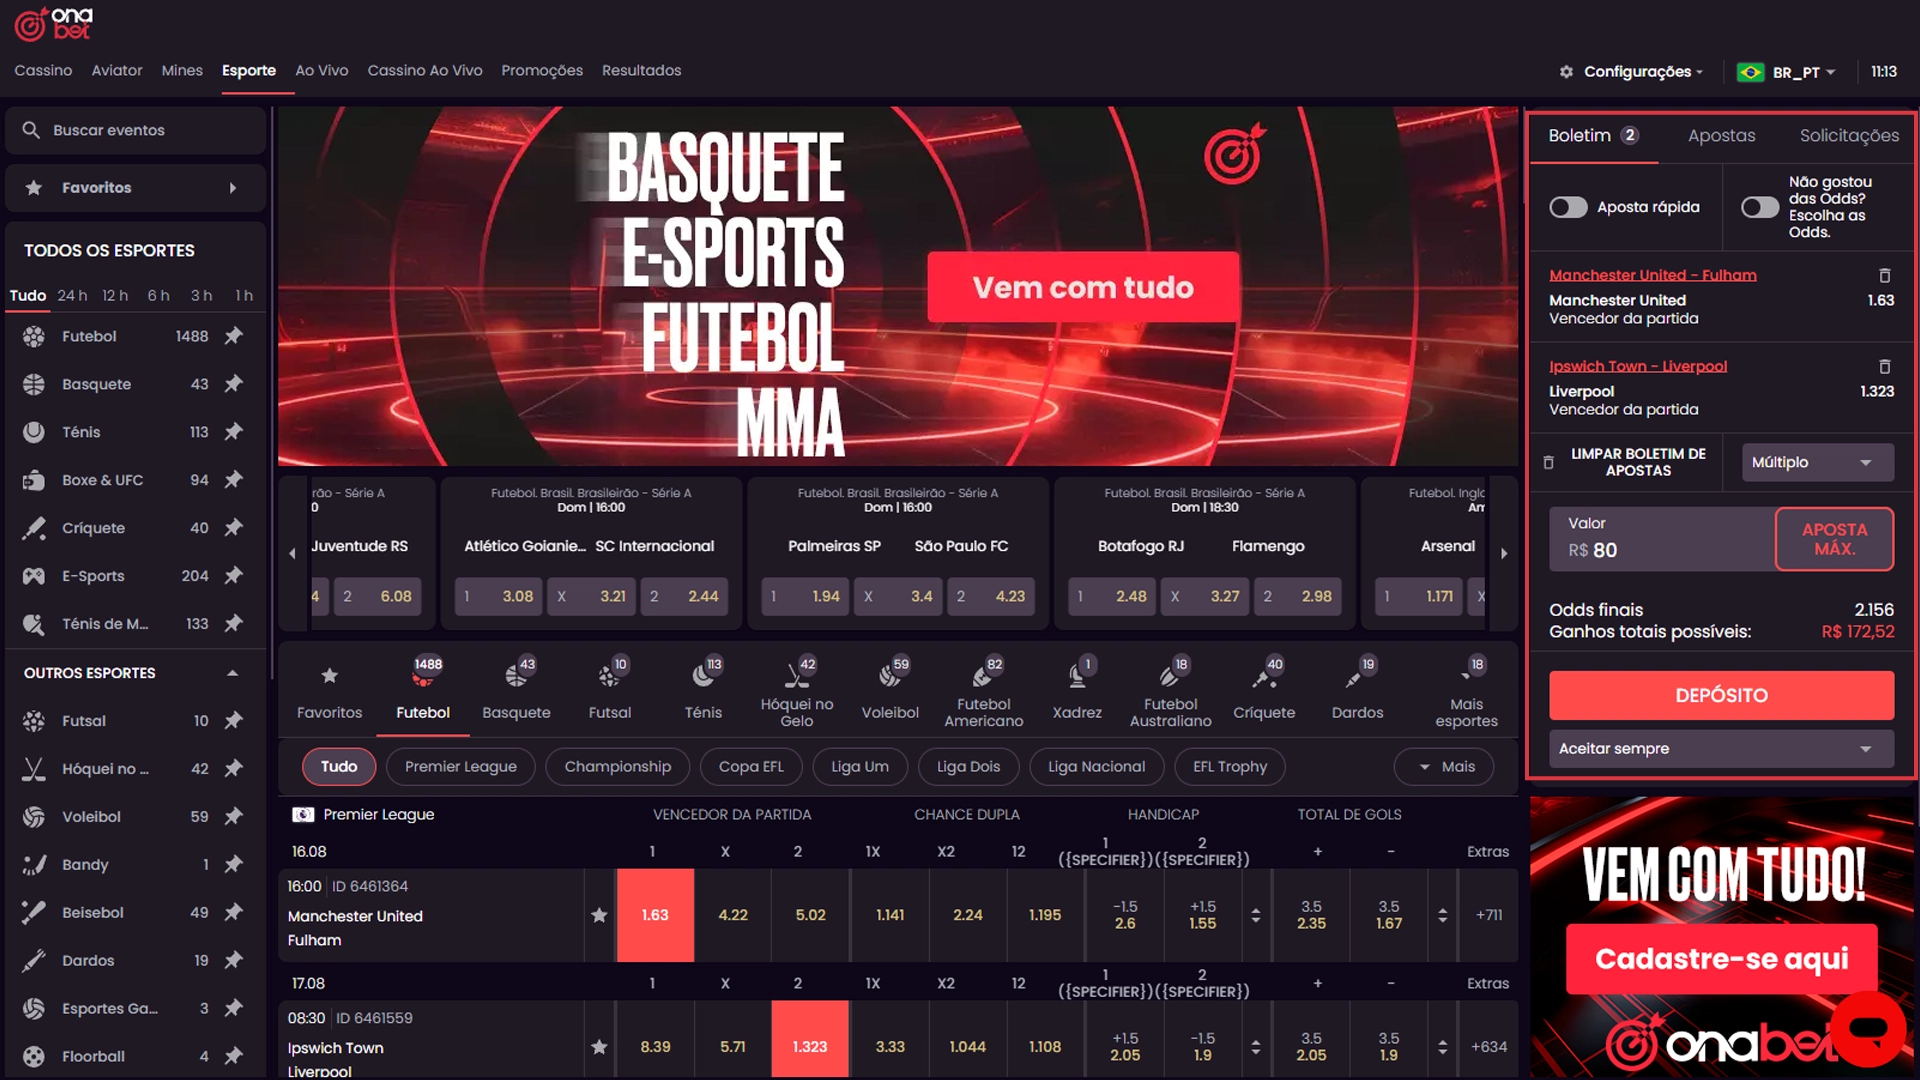Open the Aviator menu item
1920x1080 pixels.
(117, 70)
